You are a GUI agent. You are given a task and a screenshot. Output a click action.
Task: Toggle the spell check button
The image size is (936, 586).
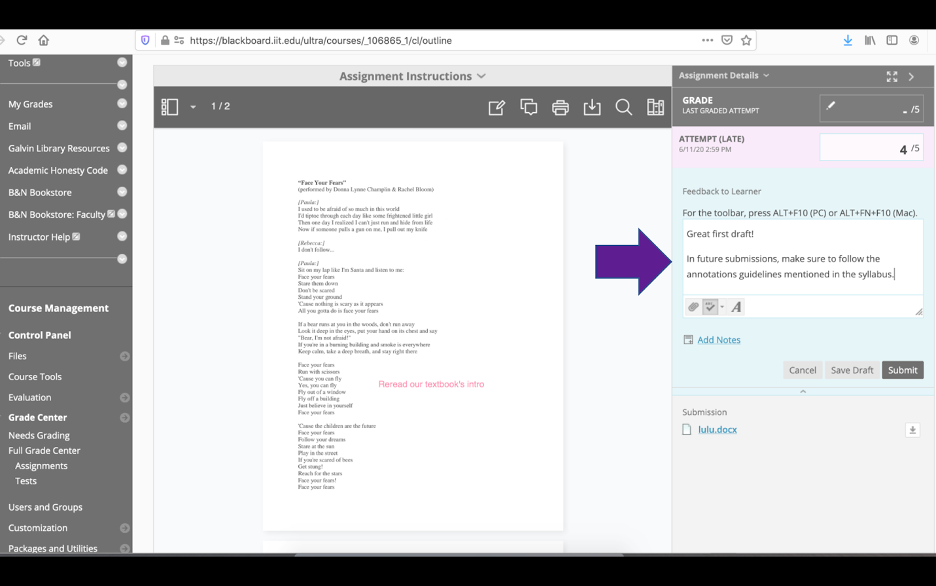tap(710, 307)
